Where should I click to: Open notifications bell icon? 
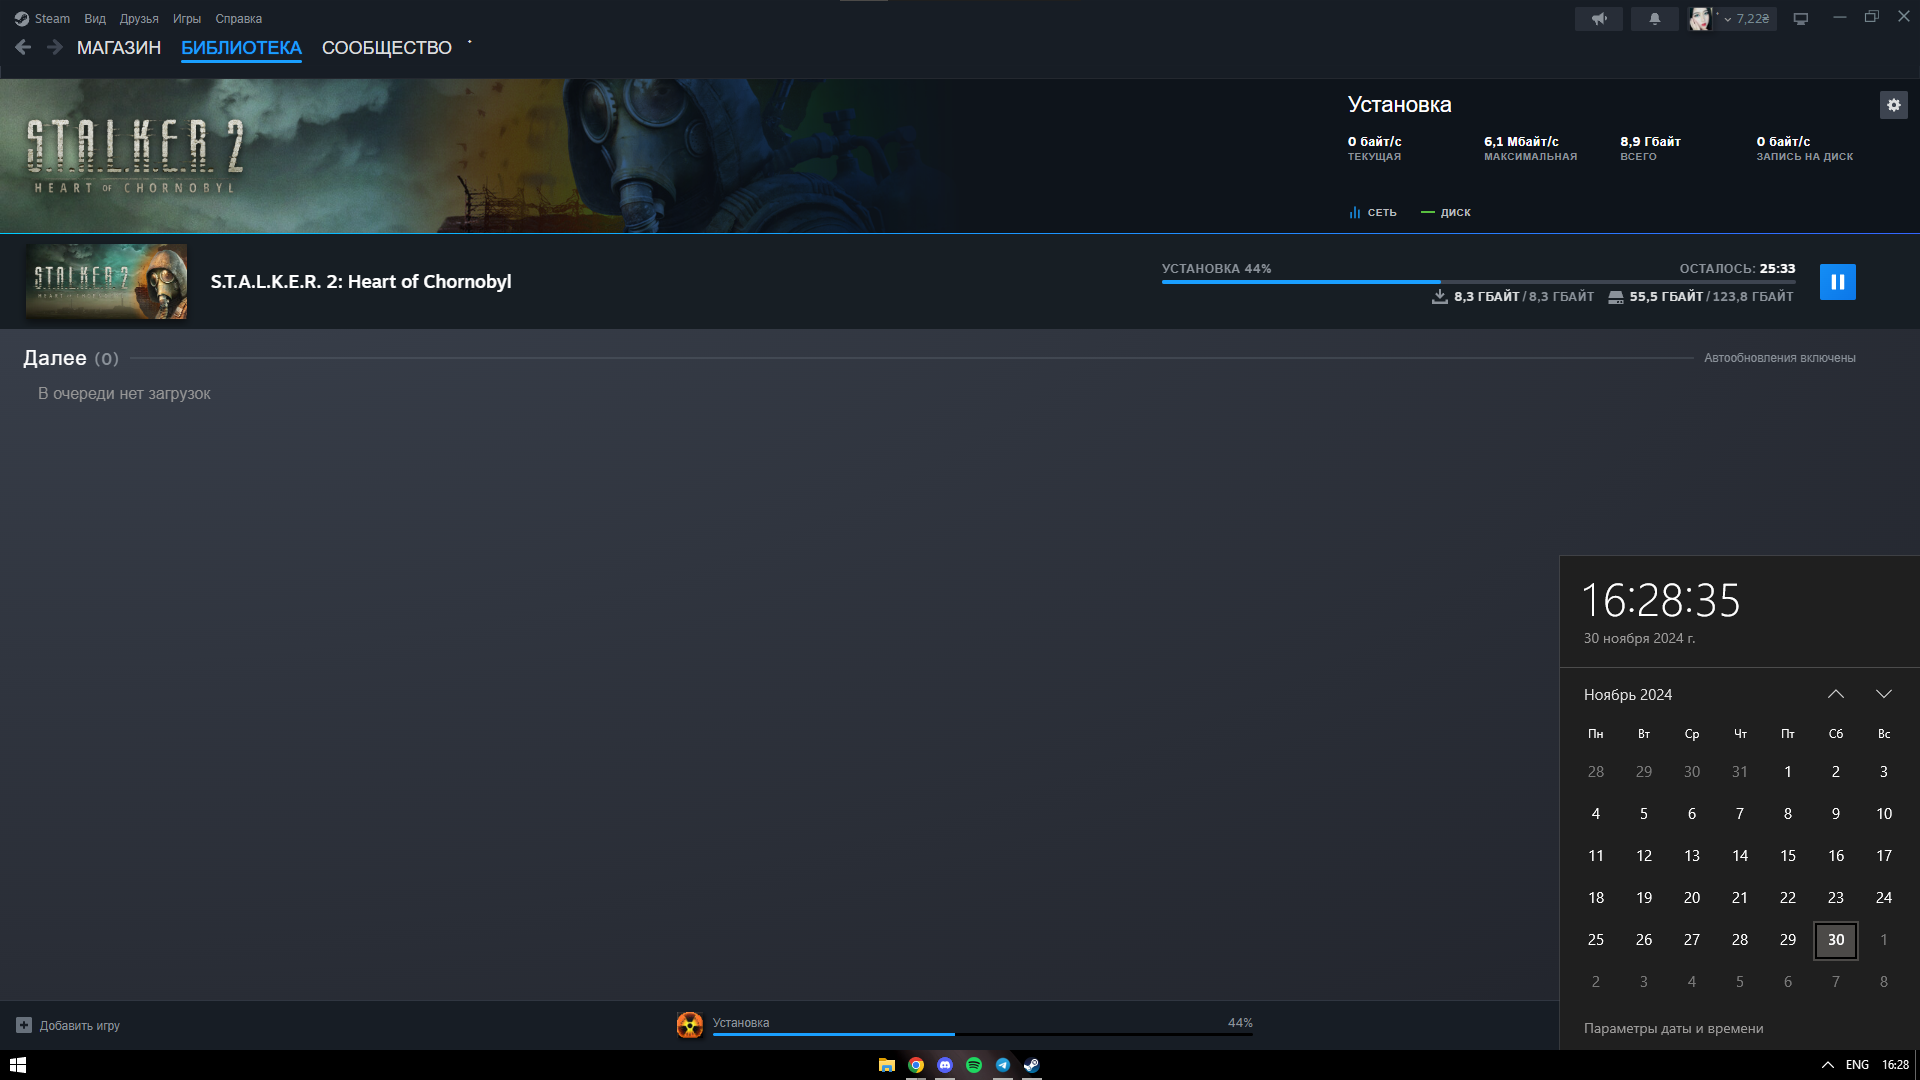pyautogui.click(x=1655, y=19)
